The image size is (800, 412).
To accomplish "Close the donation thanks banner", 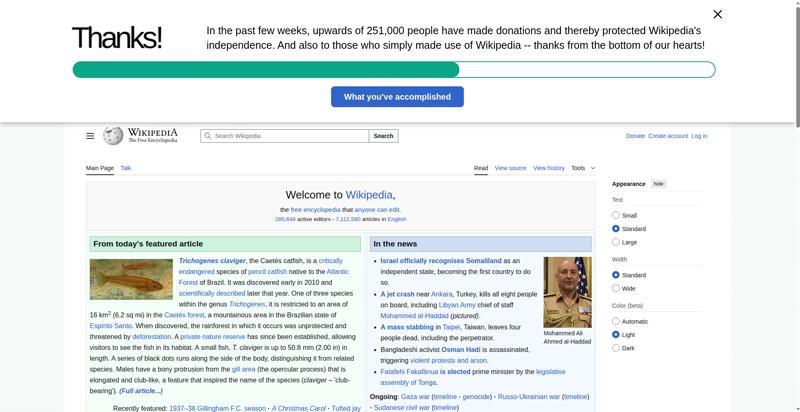I will (x=717, y=14).
